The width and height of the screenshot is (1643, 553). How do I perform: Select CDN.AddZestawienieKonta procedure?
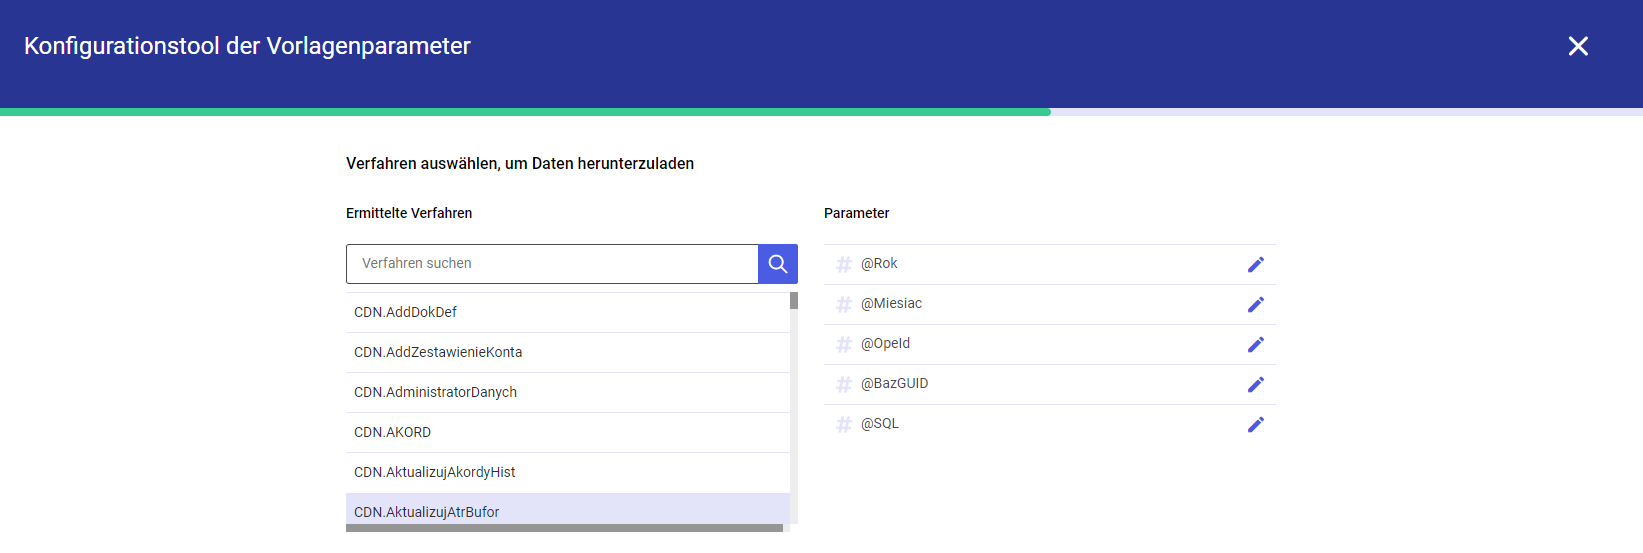tap(568, 352)
